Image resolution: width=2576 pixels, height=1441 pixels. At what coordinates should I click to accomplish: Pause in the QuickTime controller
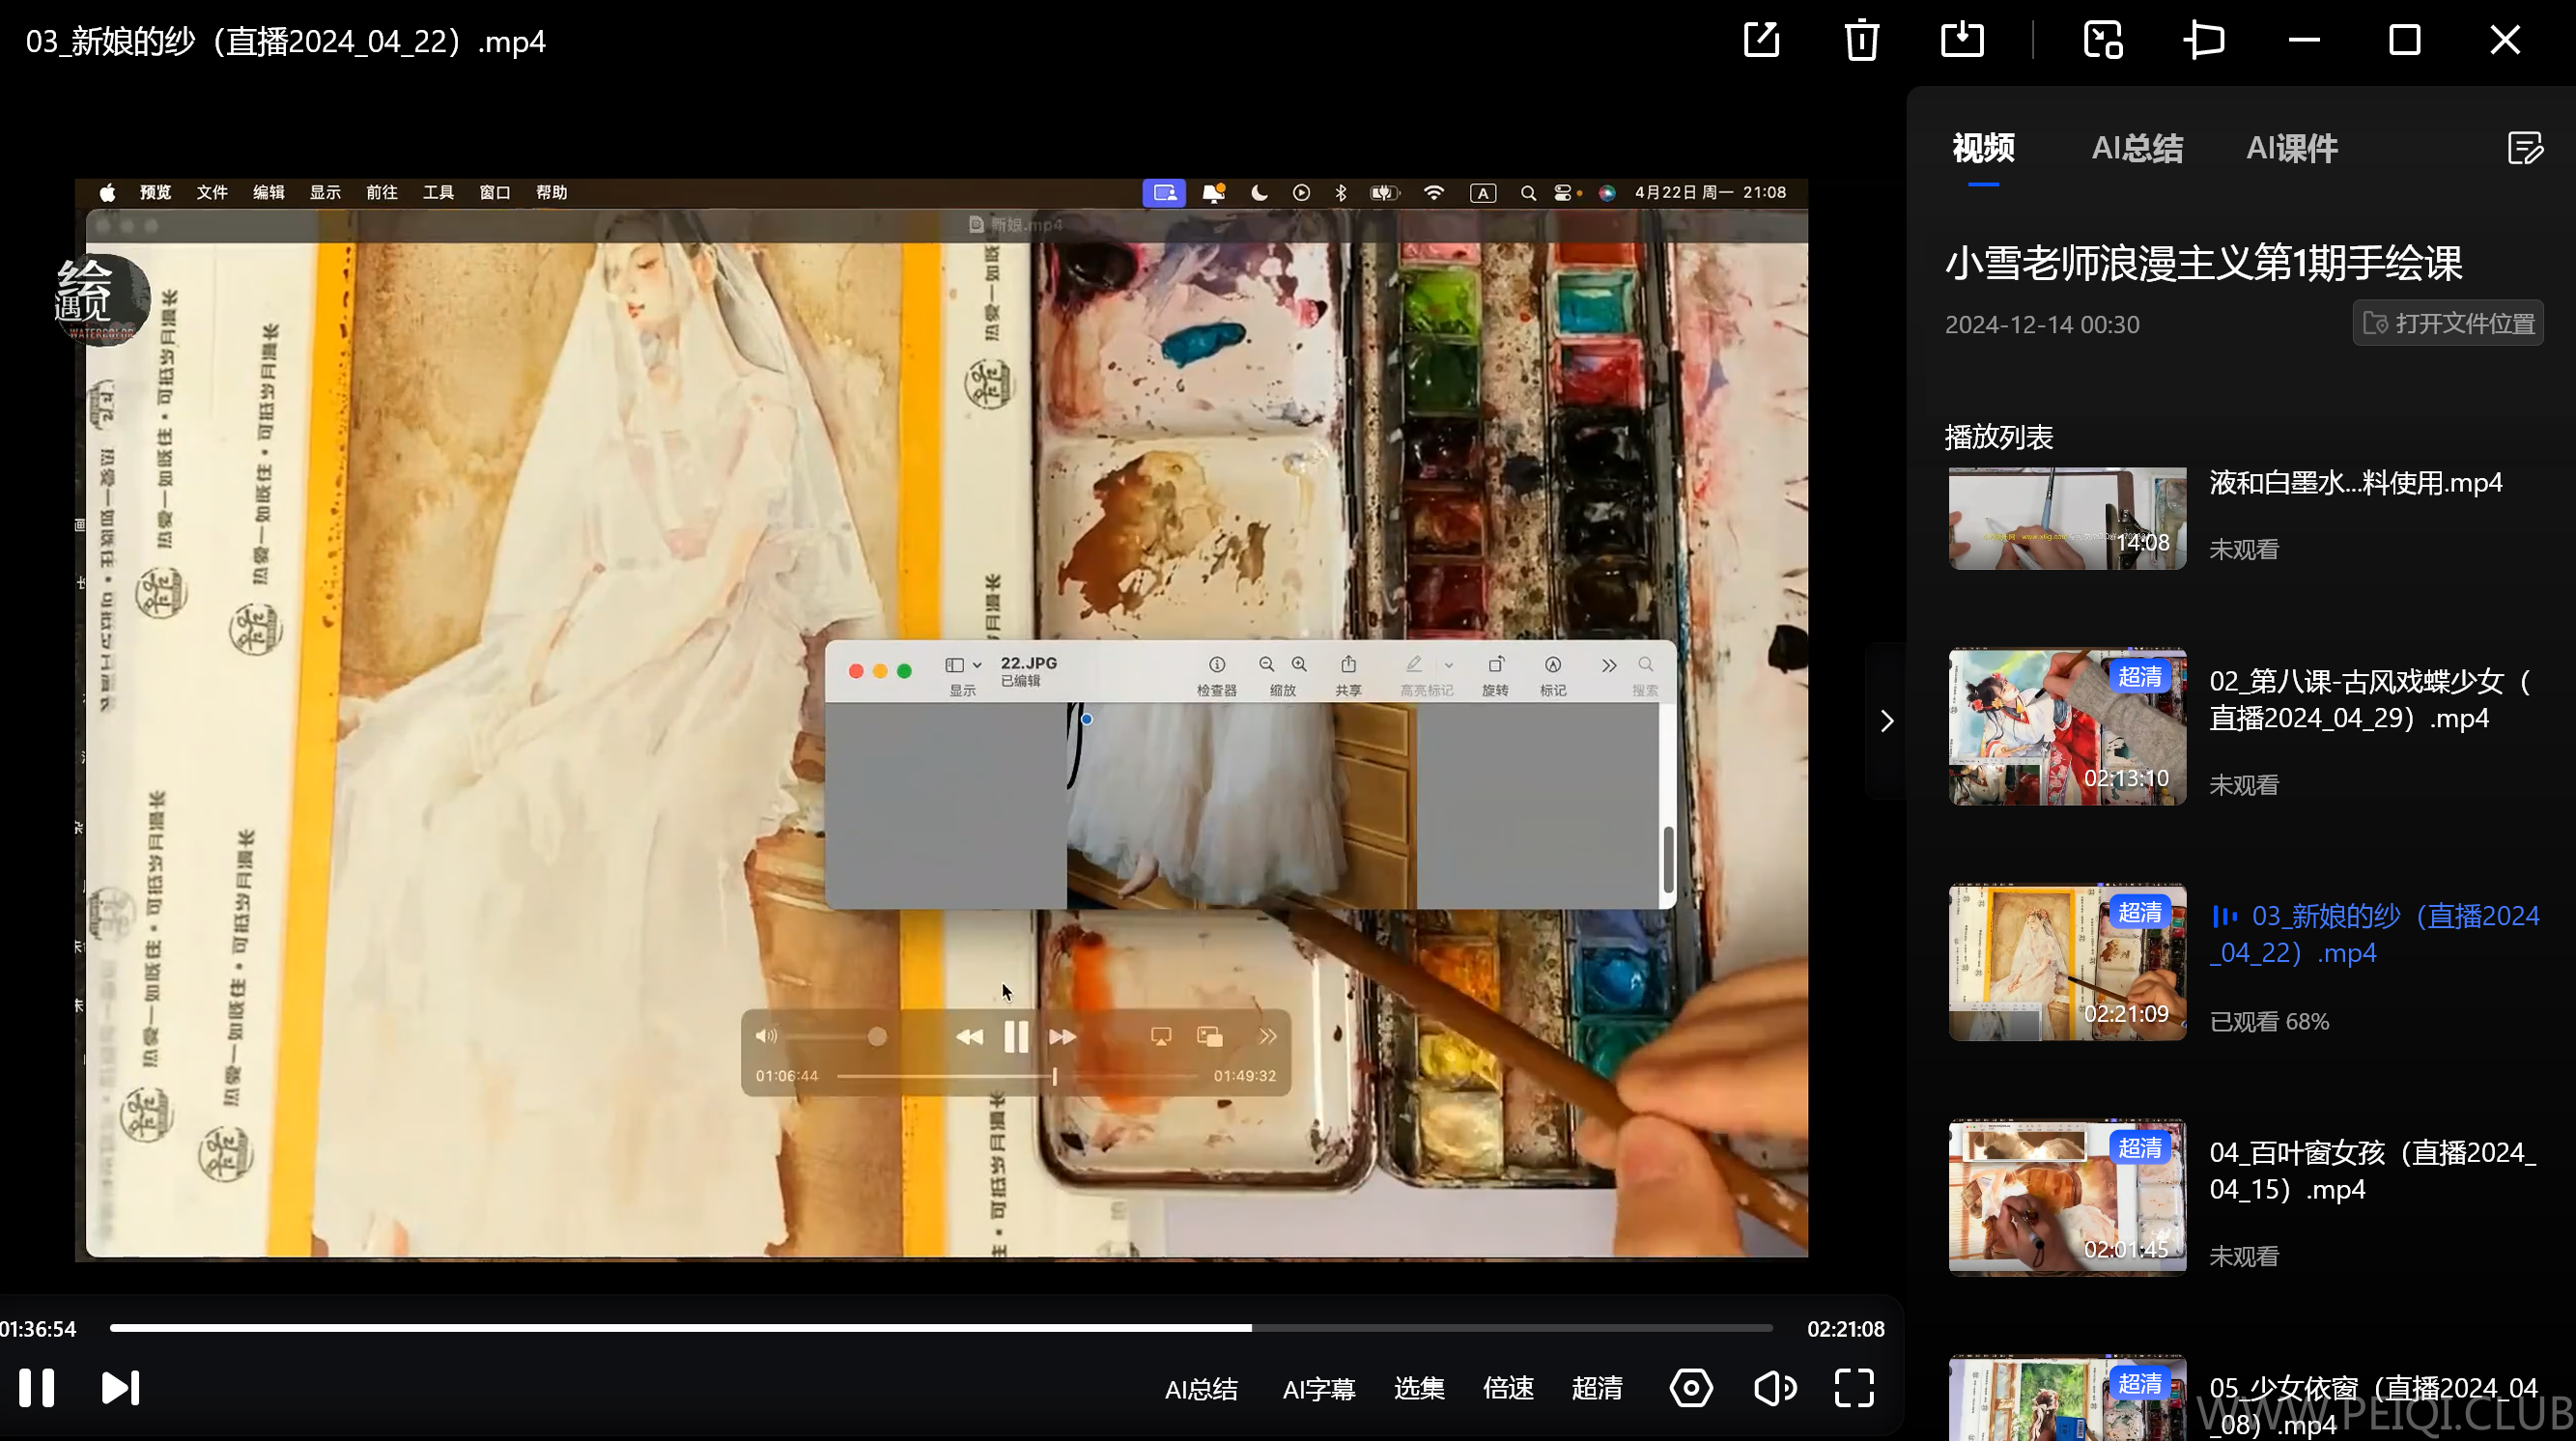pyautogui.click(x=1015, y=1037)
